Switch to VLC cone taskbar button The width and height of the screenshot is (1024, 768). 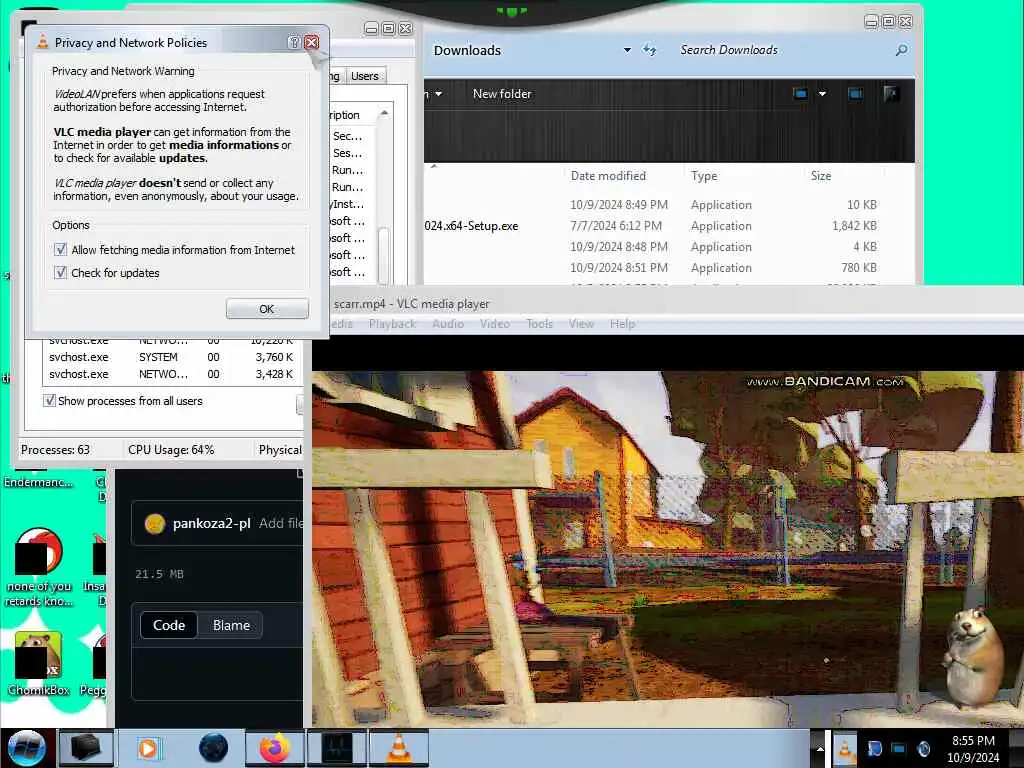pos(399,748)
